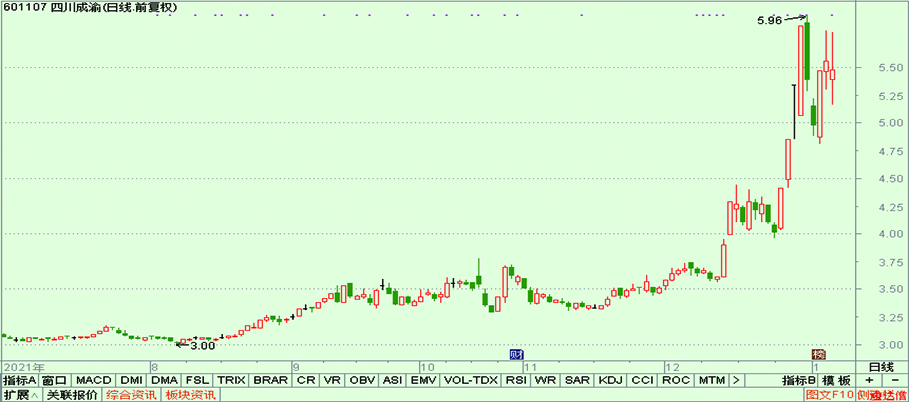909x402 pixels.
Task: Click the 601107 四川成渝 chart title
Action: point(90,7)
